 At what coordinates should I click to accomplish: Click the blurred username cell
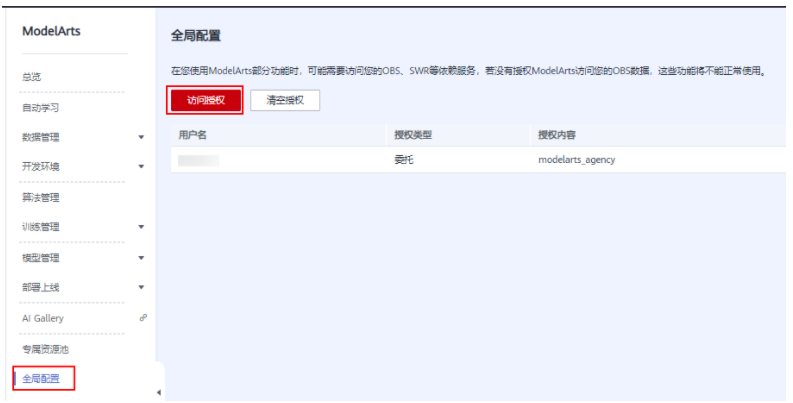198,160
